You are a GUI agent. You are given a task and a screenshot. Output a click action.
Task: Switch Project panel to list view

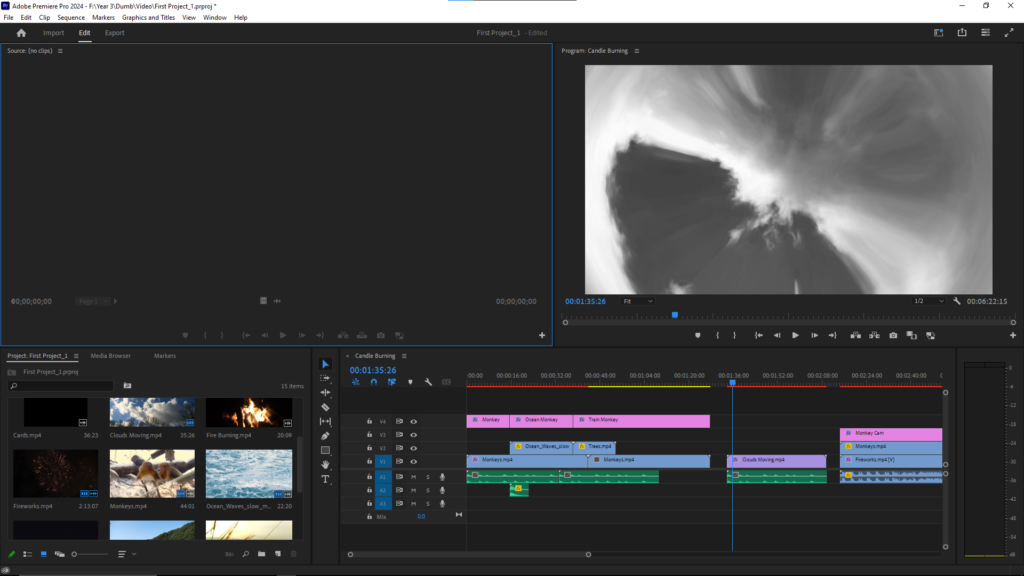(x=27, y=554)
